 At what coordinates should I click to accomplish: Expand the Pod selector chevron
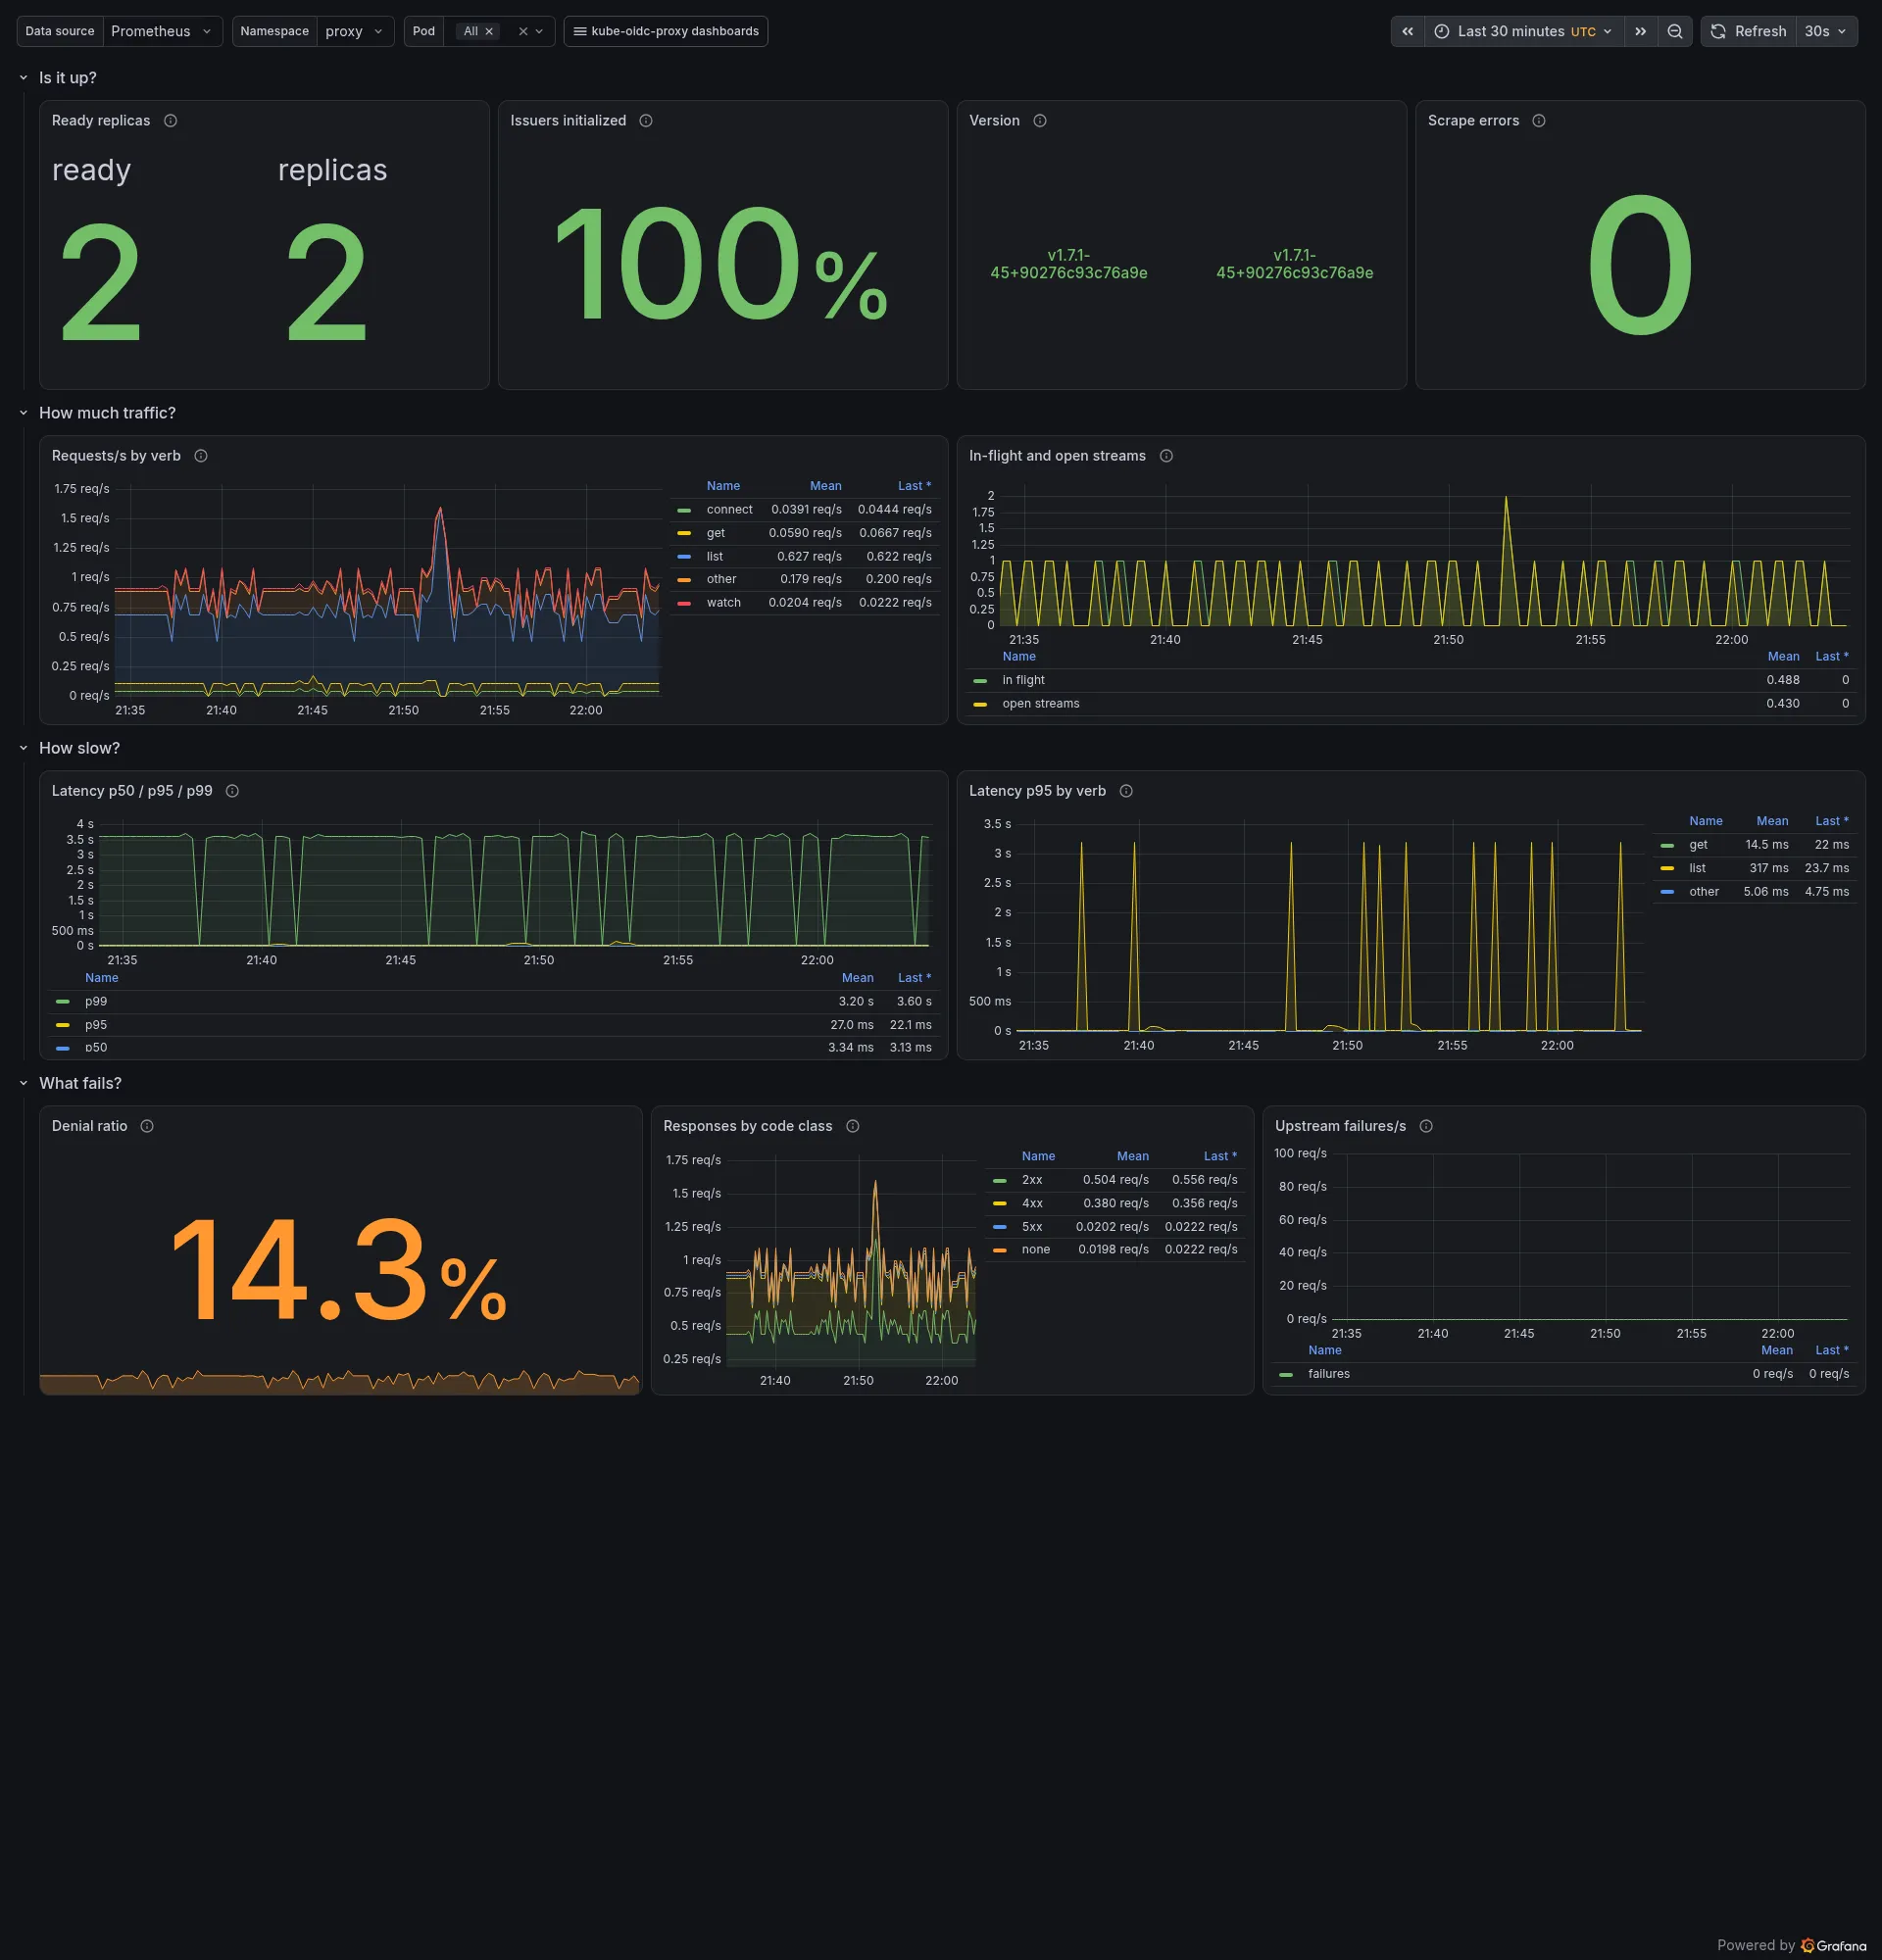[x=540, y=32]
